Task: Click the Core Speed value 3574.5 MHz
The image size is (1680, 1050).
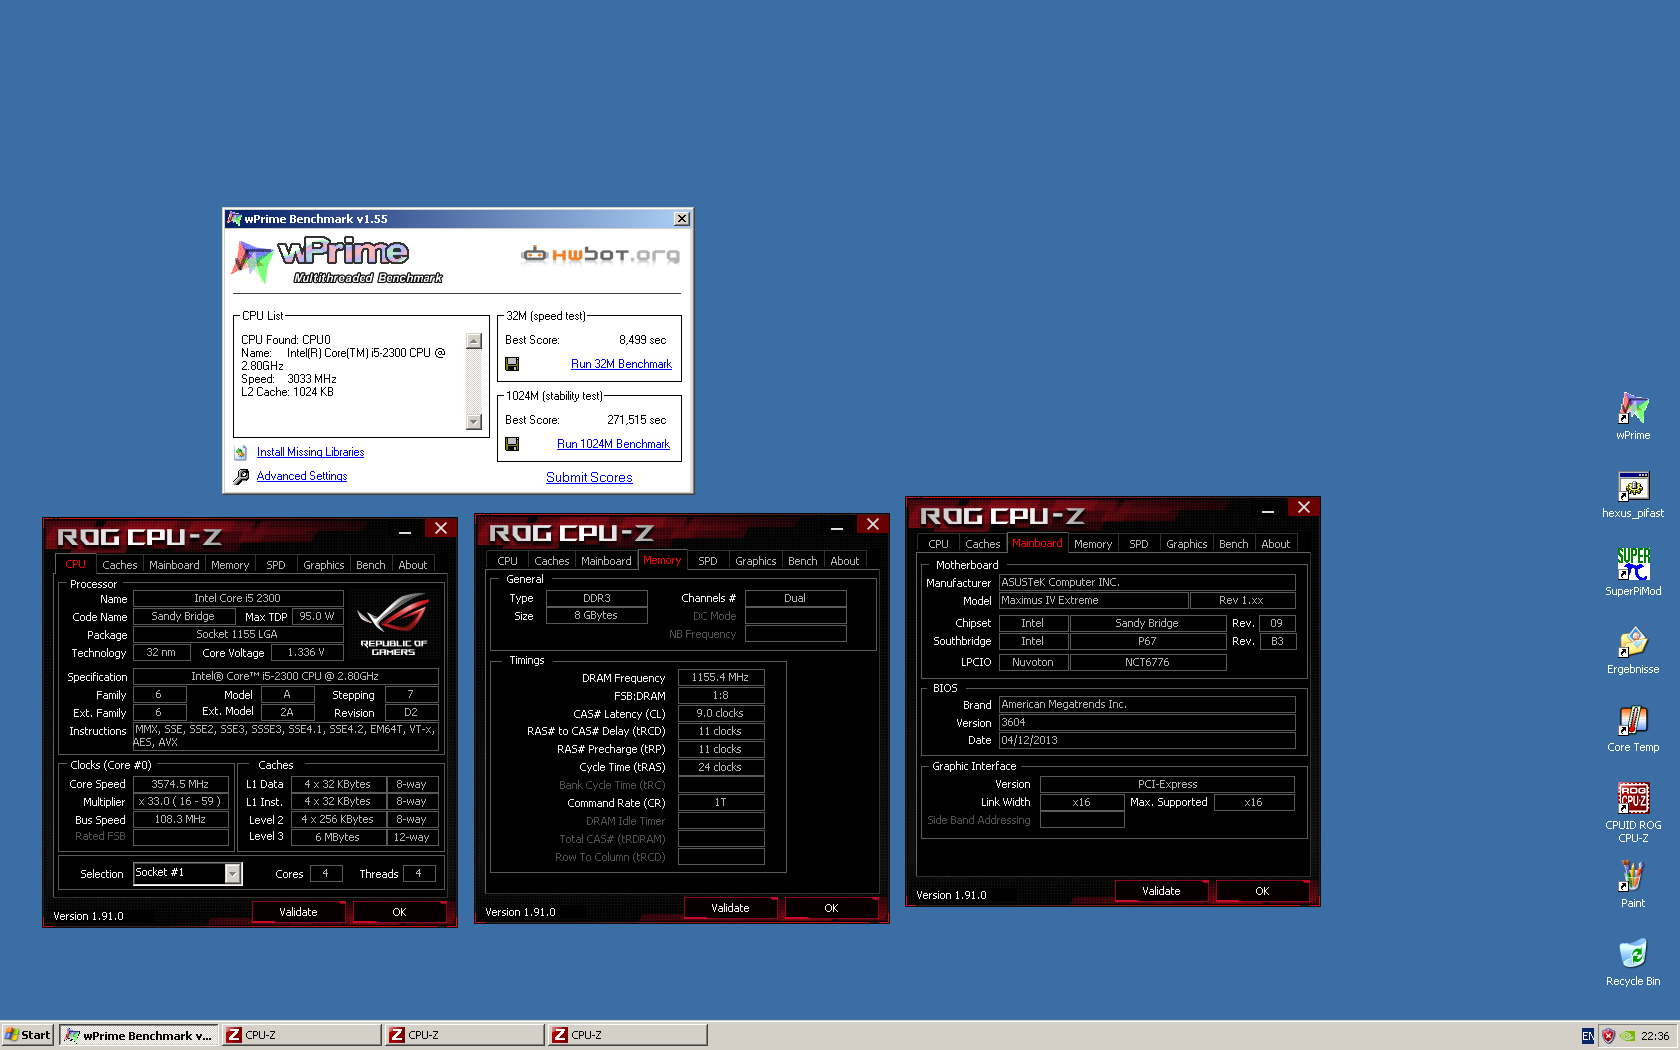Action: tap(180, 784)
